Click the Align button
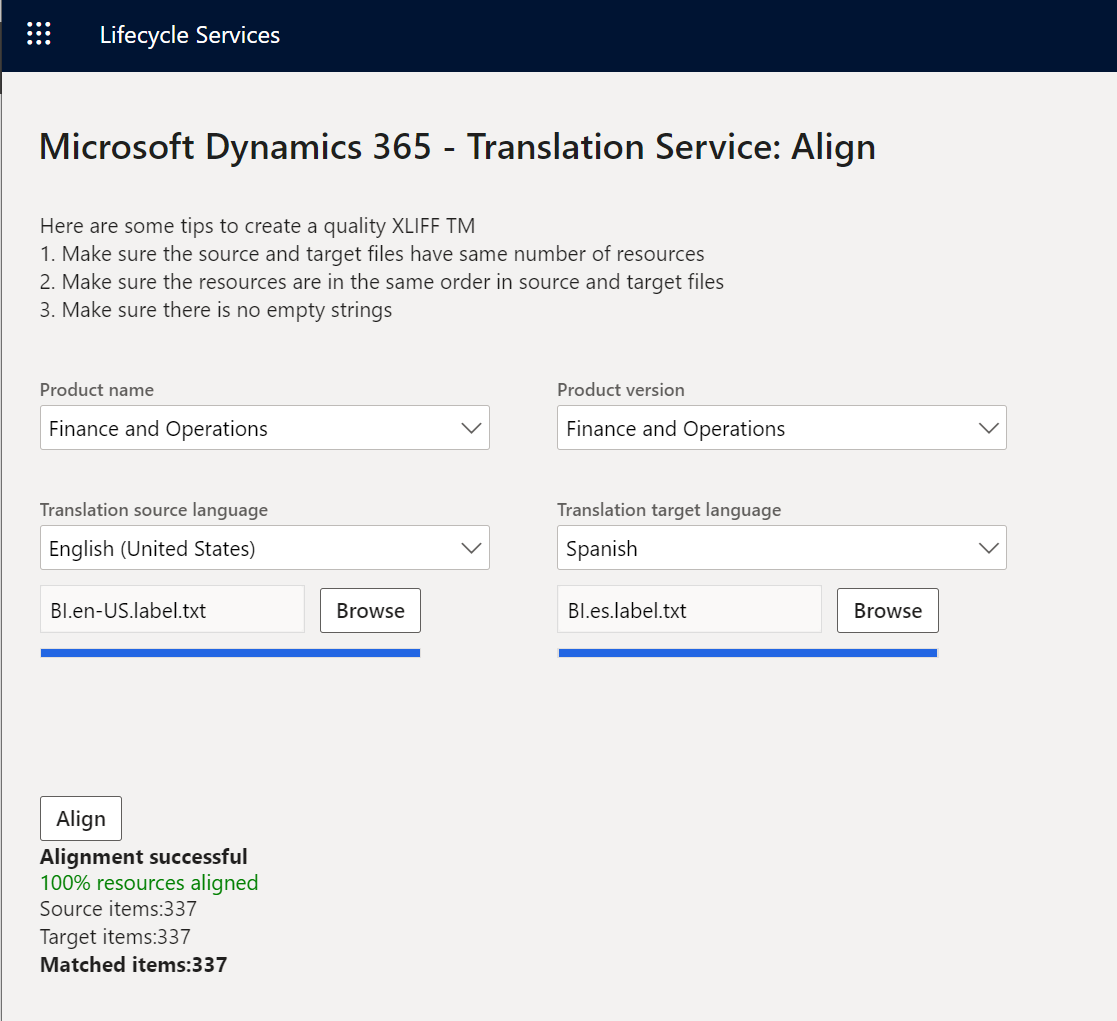The width and height of the screenshot is (1117, 1021). coord(80,819)
